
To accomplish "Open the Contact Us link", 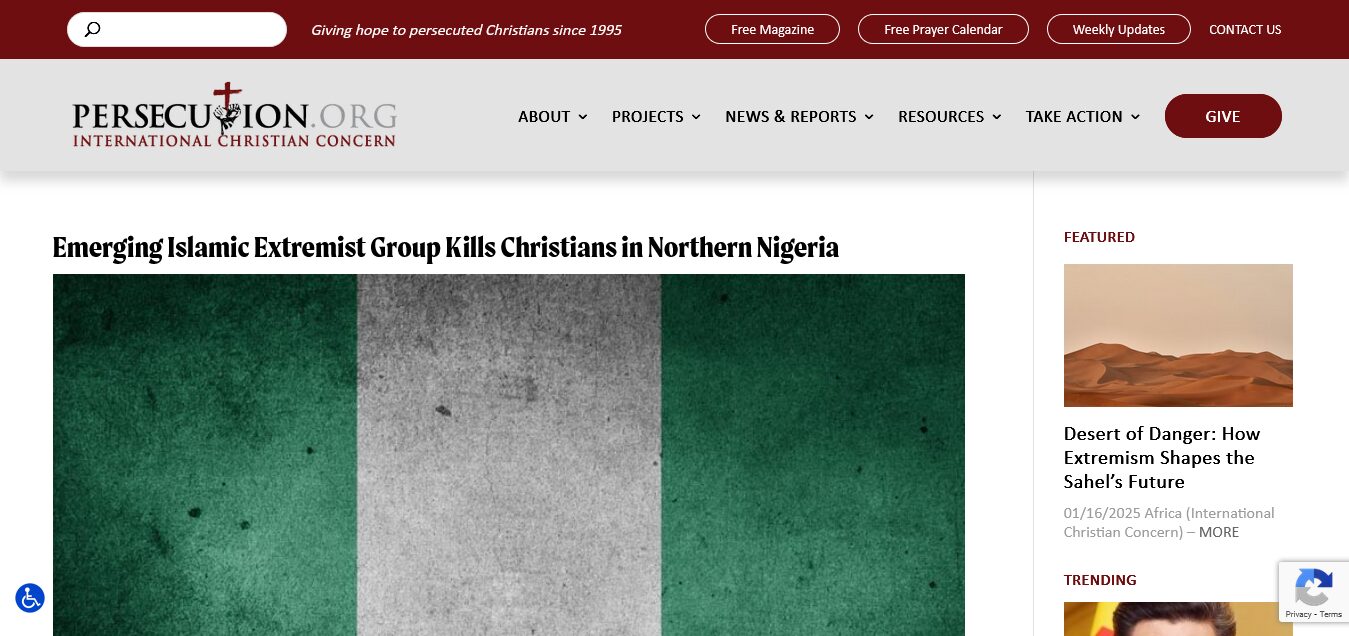I will (1245, 30).
